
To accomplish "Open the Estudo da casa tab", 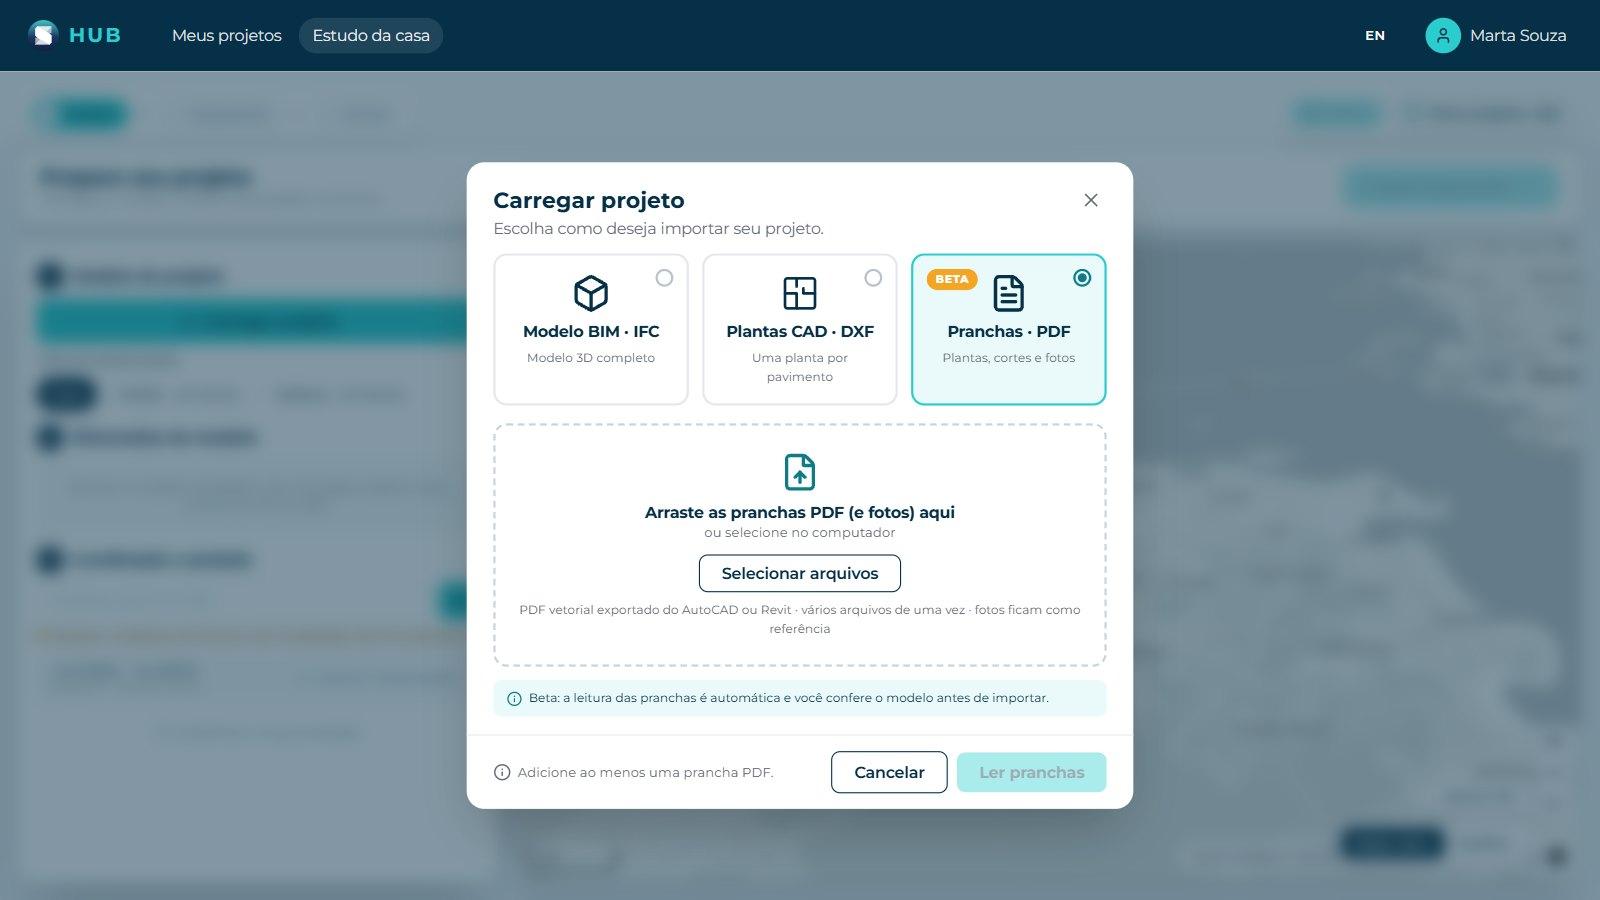I will pos(371,35).
